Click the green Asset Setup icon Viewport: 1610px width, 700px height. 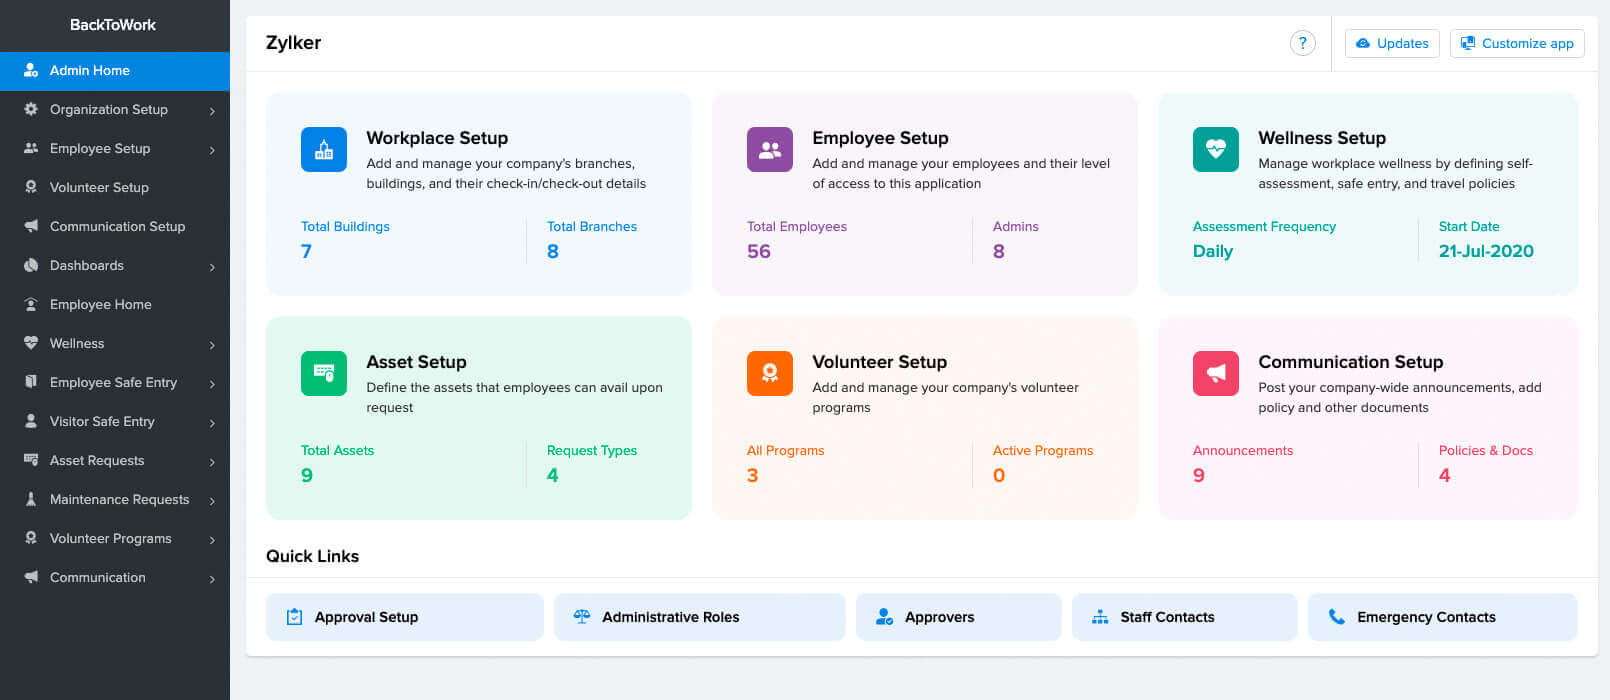pyautogui.click(x=323, y=374)
